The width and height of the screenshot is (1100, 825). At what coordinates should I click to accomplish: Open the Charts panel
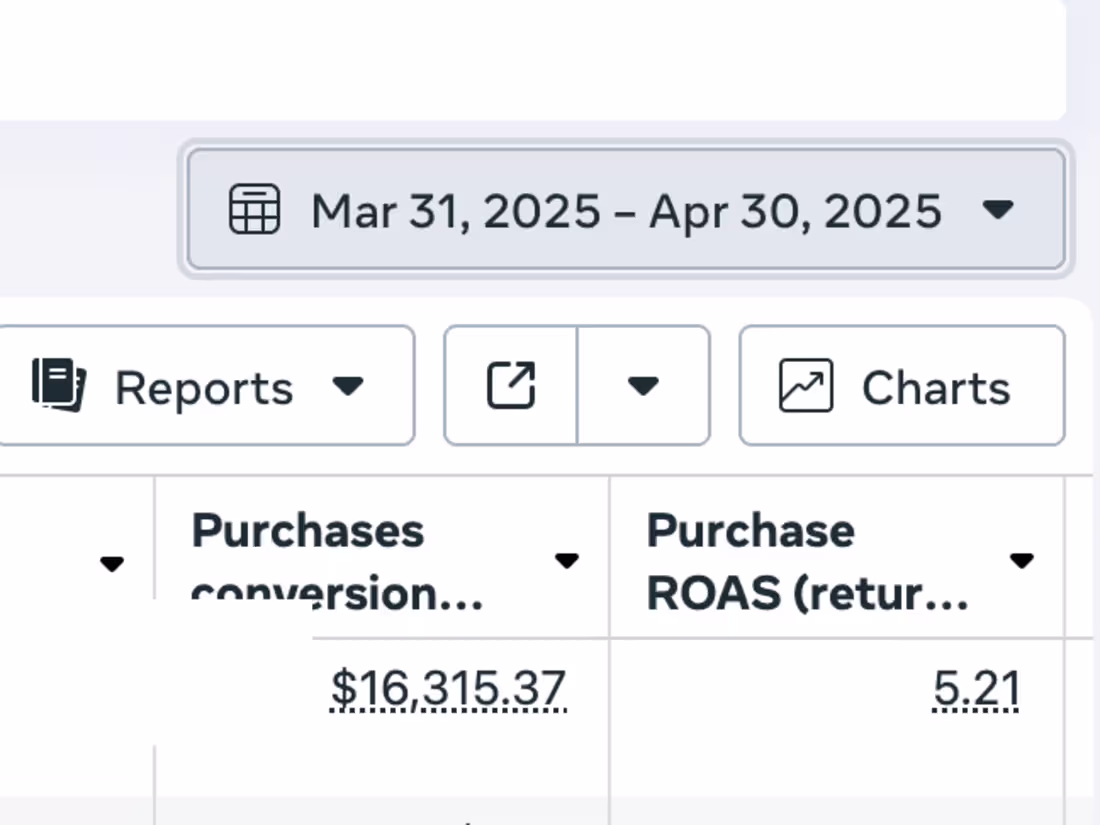[x=900, y=385]
